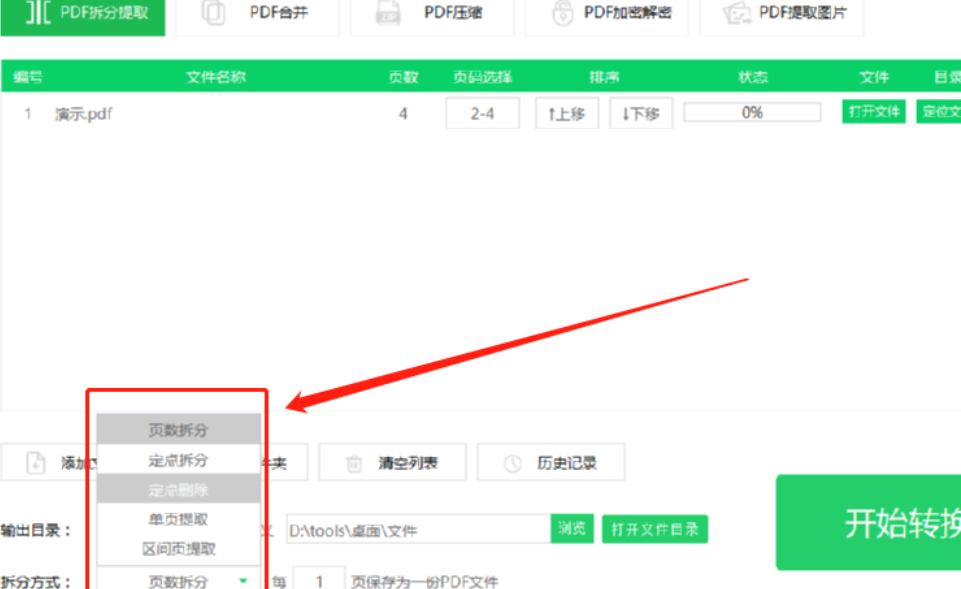Click the padlock encryption icon
Screen dimensions: 961x589
tap(563, 12)
